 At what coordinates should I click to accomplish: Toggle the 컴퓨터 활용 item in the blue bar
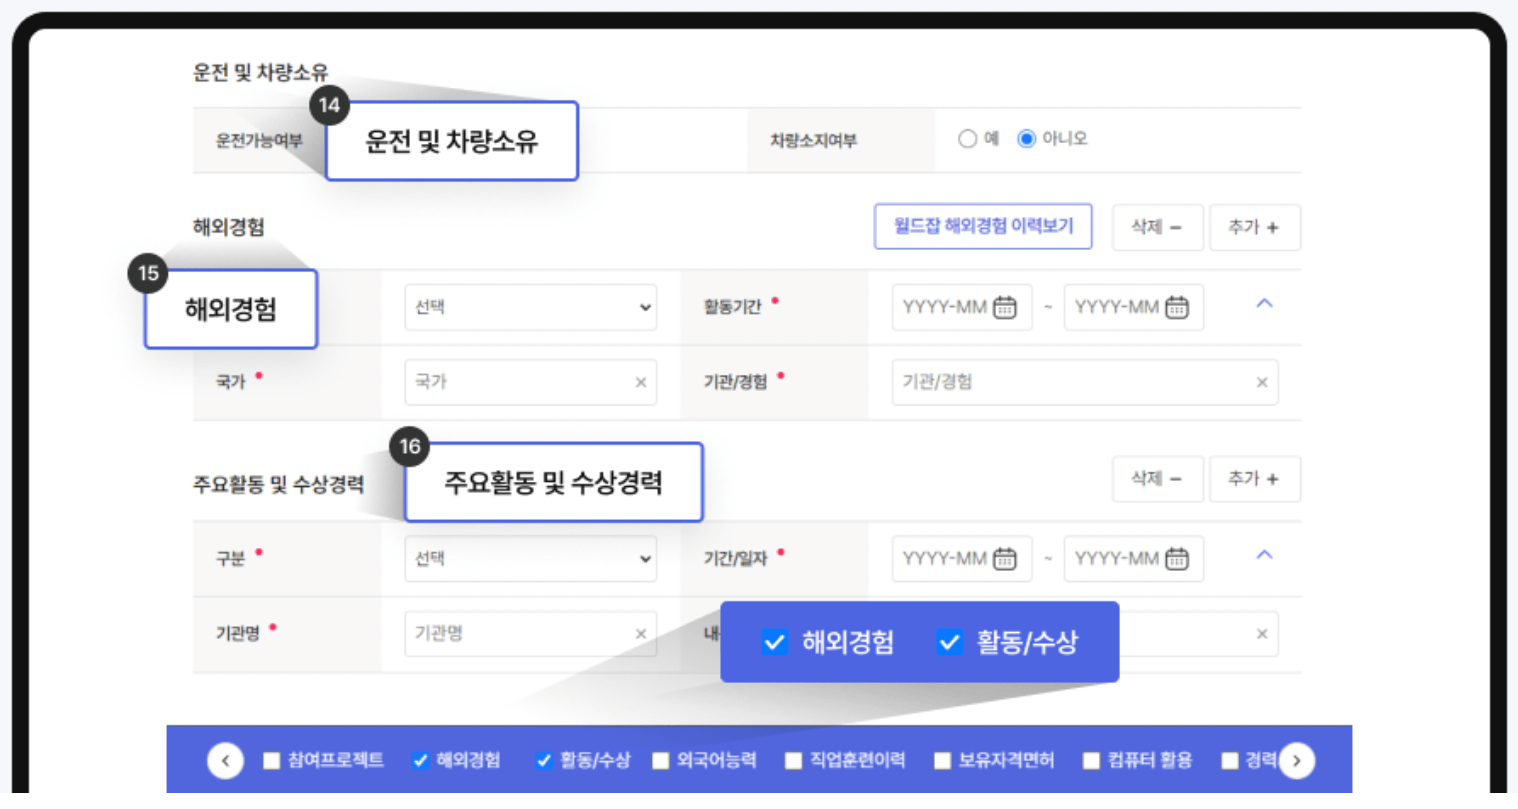(x=1091, y=760)
